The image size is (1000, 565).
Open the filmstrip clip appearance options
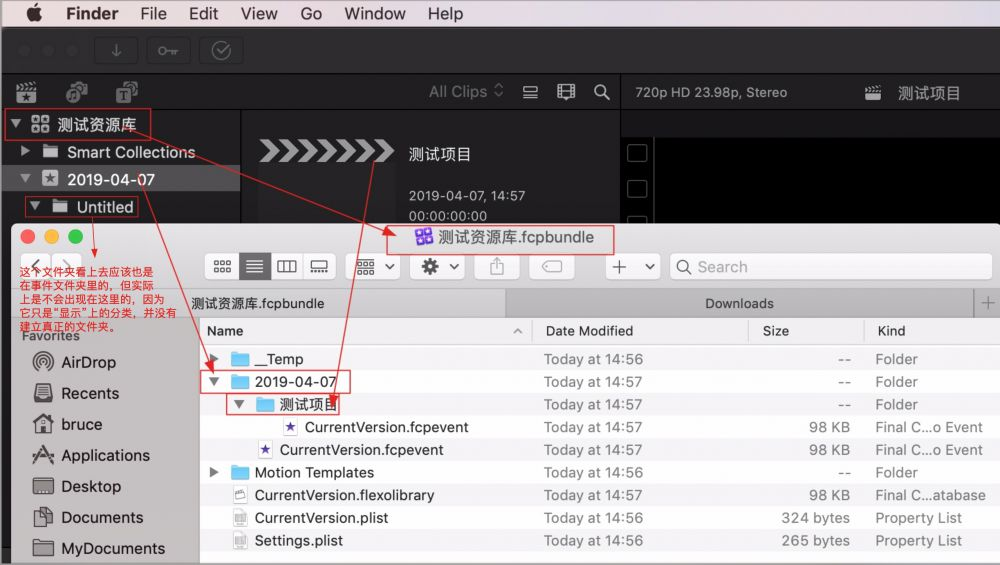pos(566,92)
